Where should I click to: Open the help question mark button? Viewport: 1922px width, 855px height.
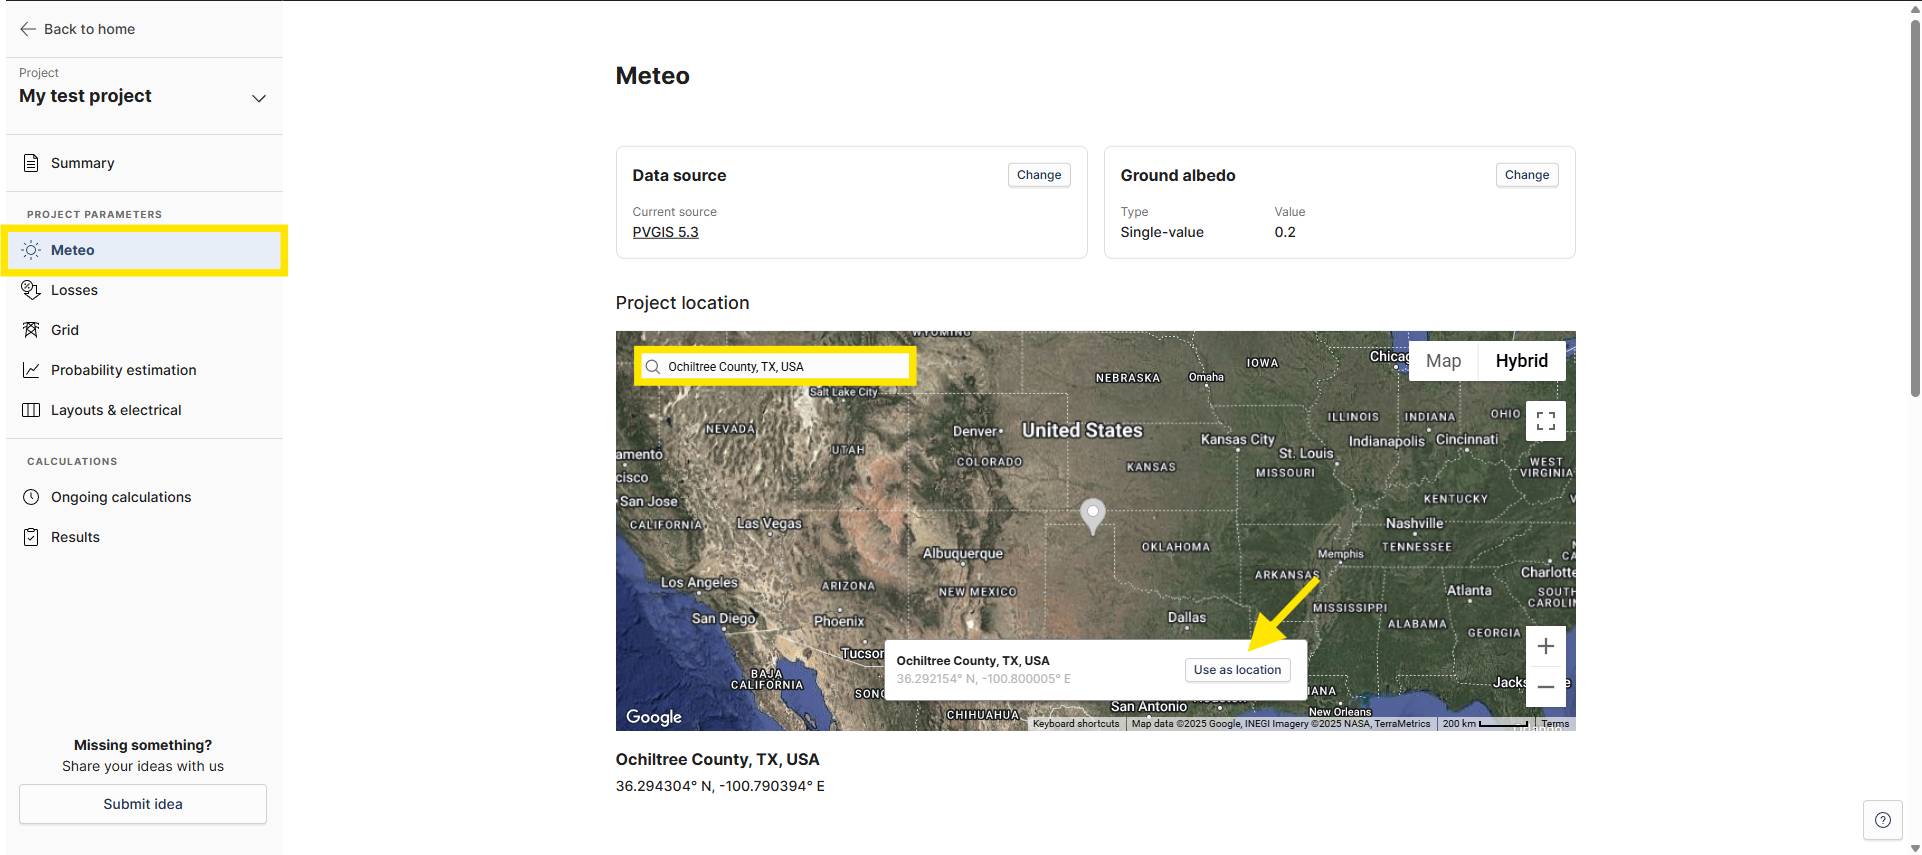1883,820
